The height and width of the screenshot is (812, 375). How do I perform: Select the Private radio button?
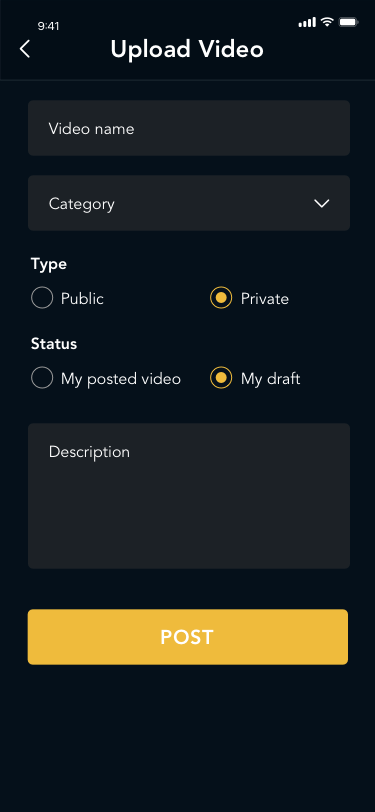[x=221, y=298]
